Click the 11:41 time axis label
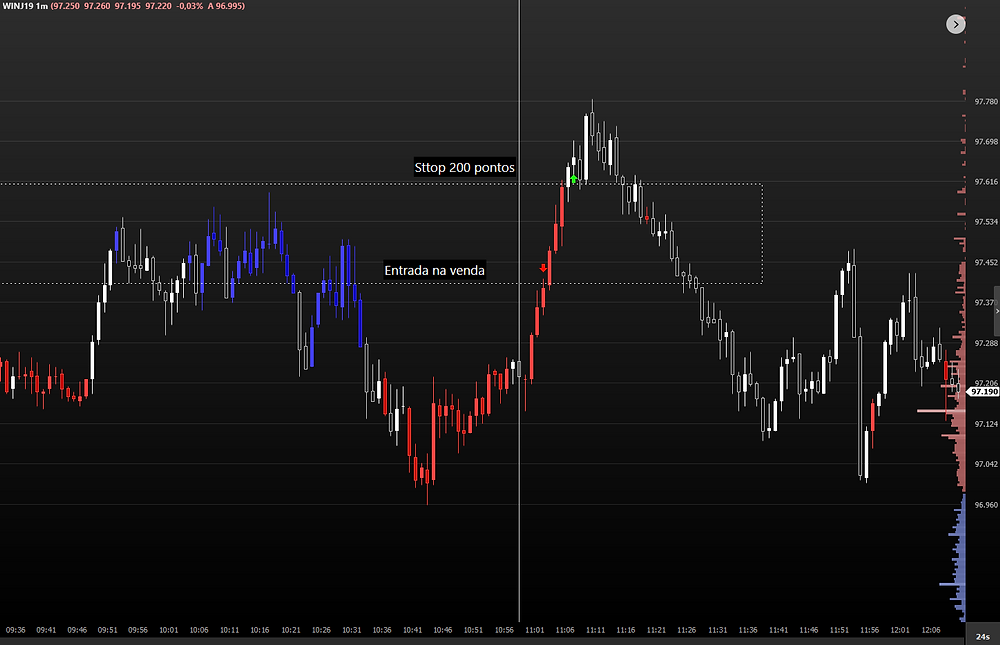1000x645 pixels. tap(778, 630)
